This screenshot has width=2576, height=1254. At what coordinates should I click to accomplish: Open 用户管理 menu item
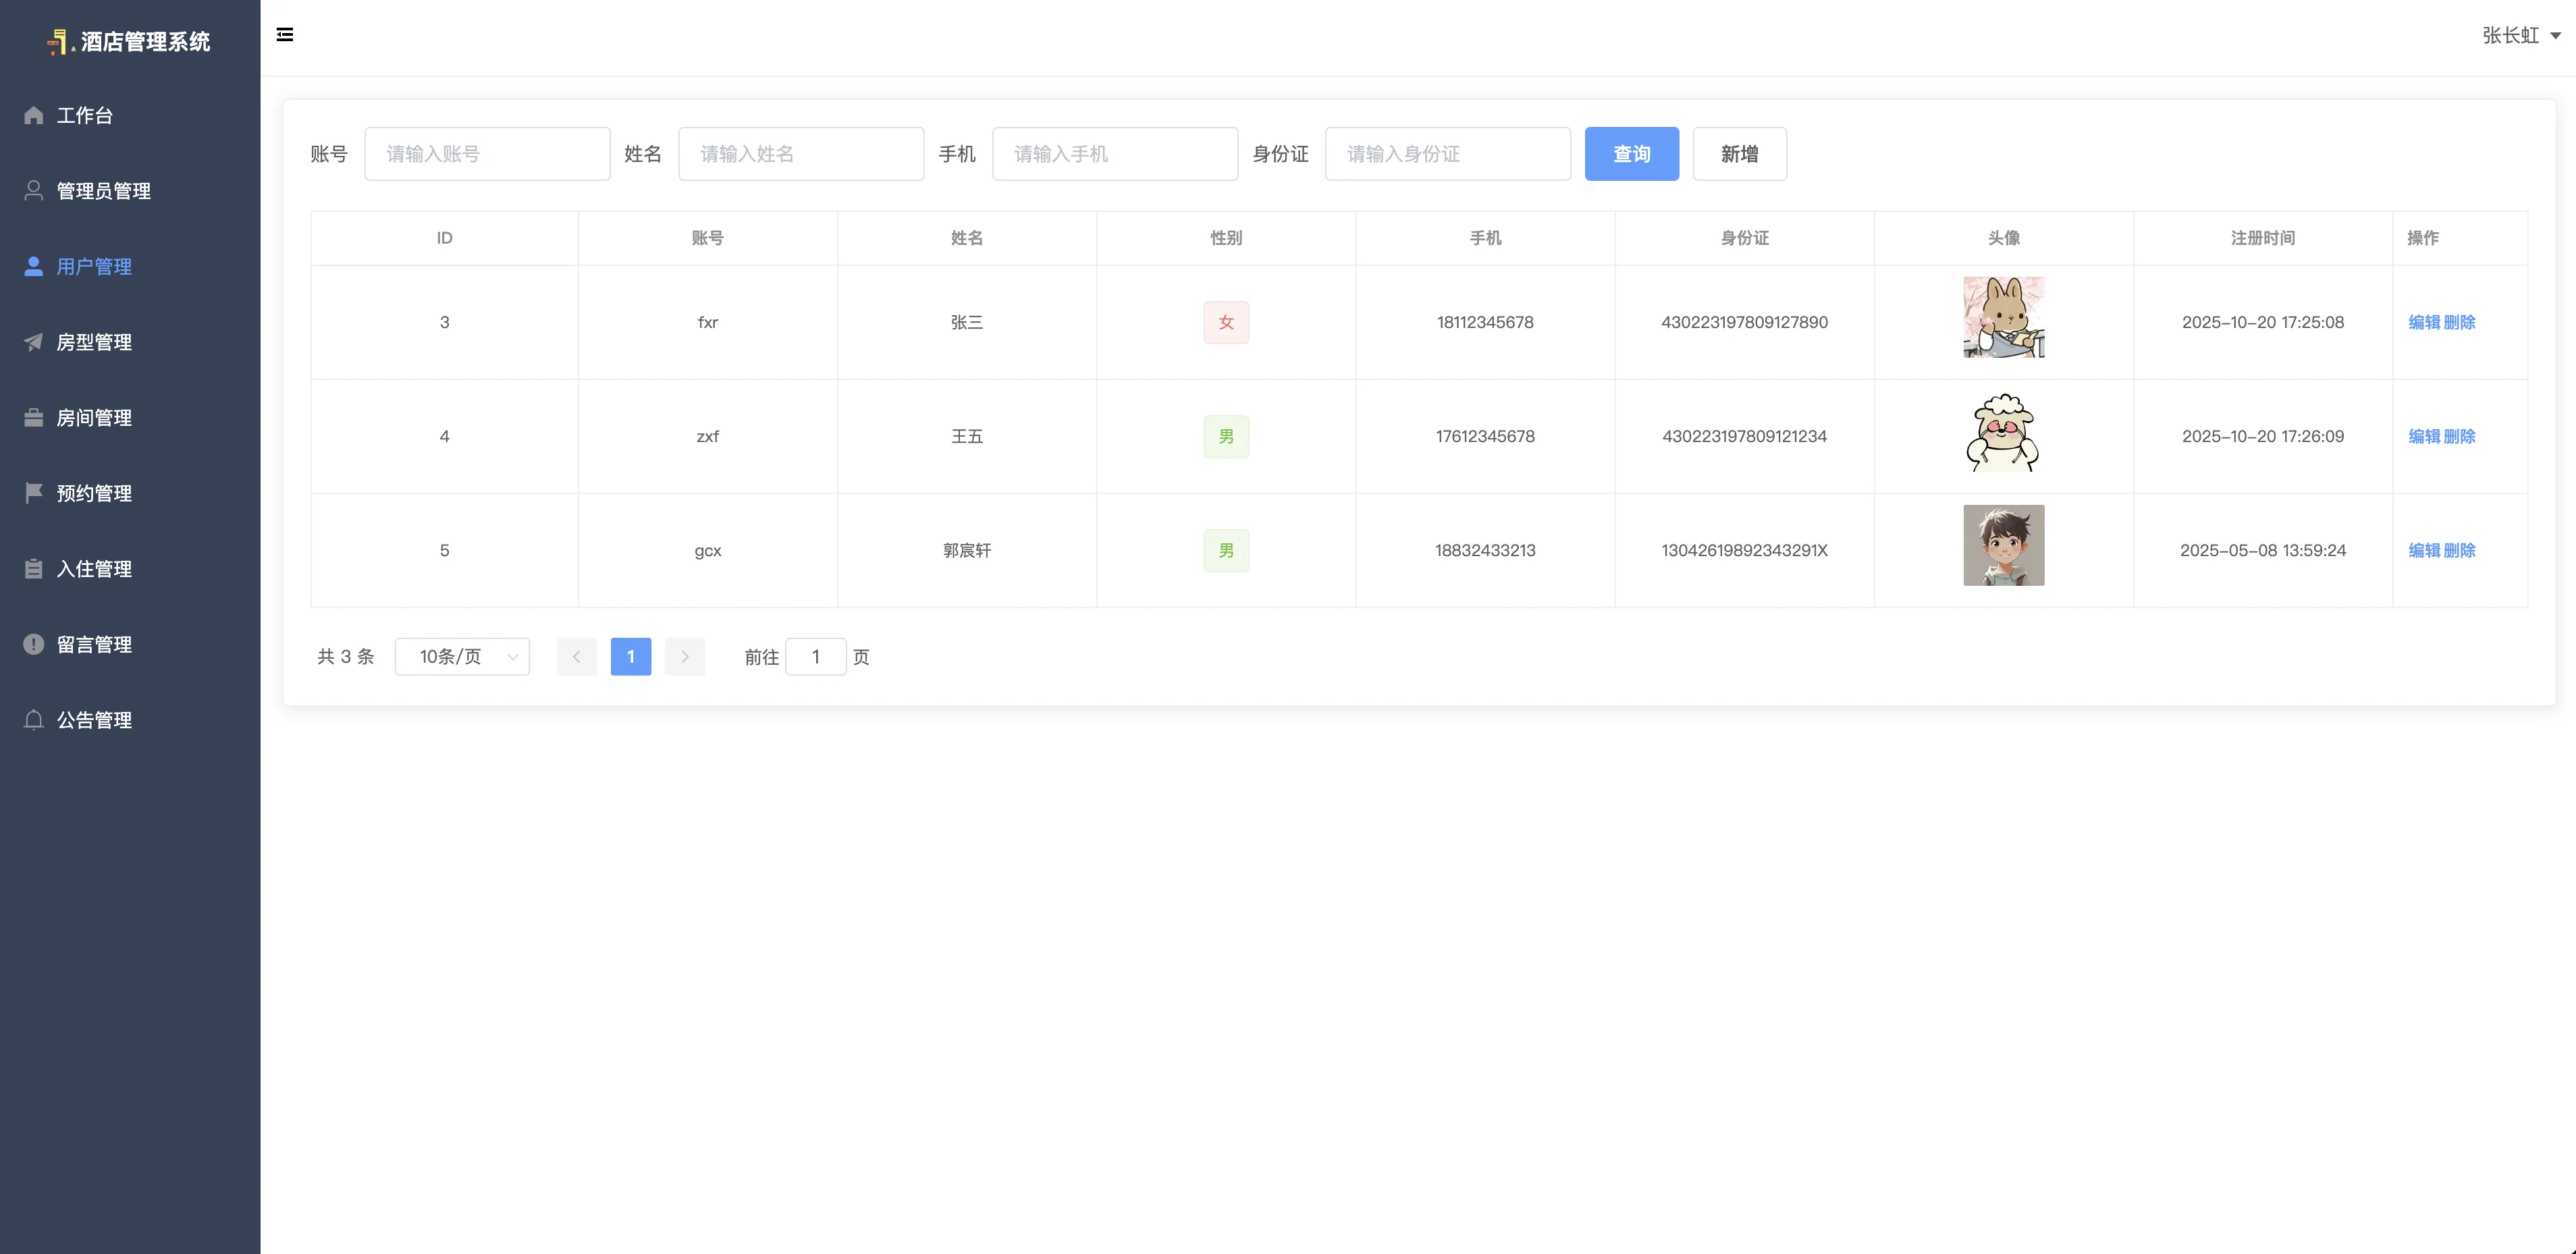[94, 266]
